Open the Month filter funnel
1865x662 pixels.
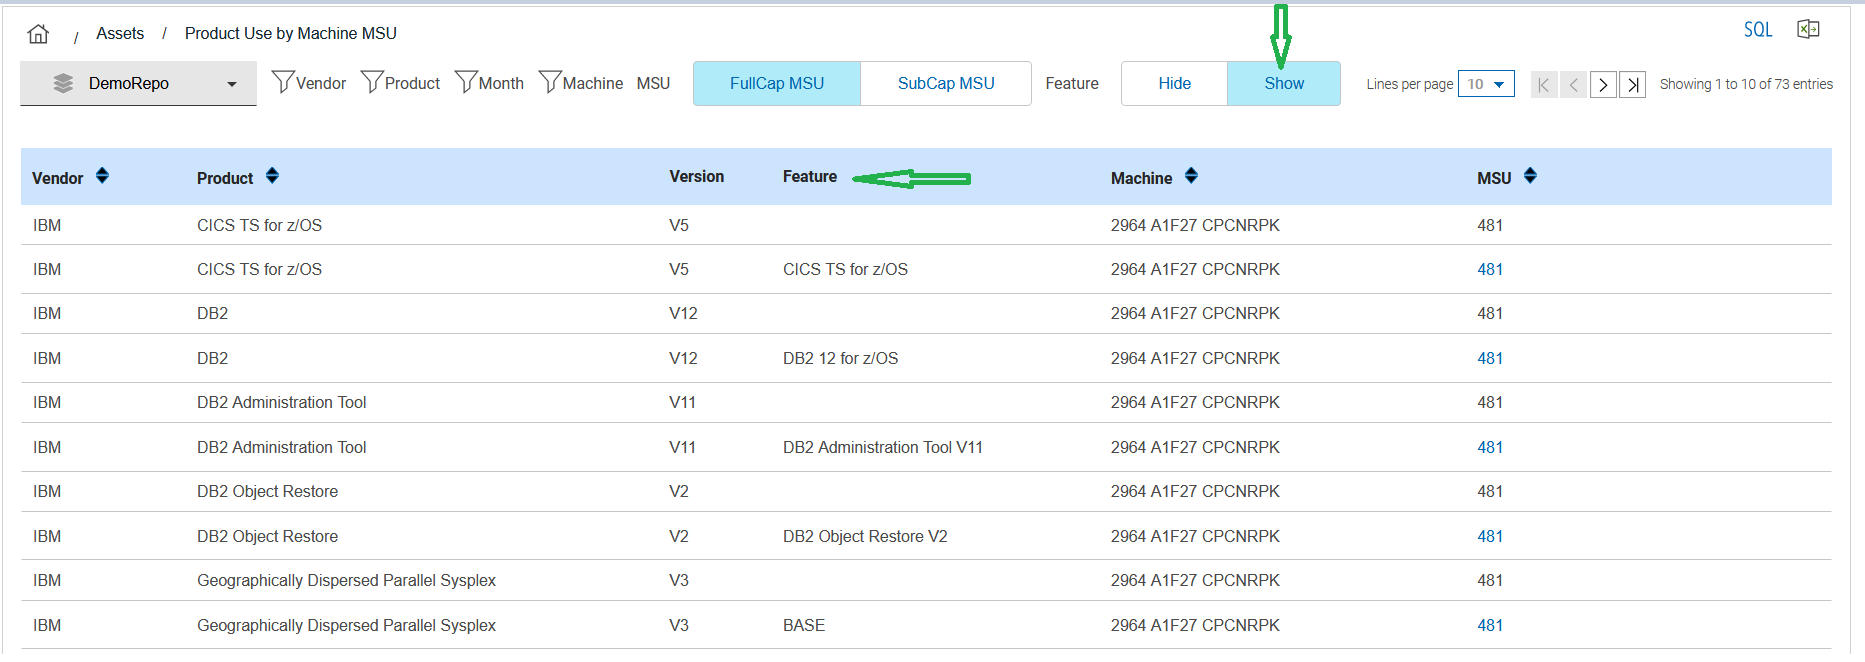(466, 82)
